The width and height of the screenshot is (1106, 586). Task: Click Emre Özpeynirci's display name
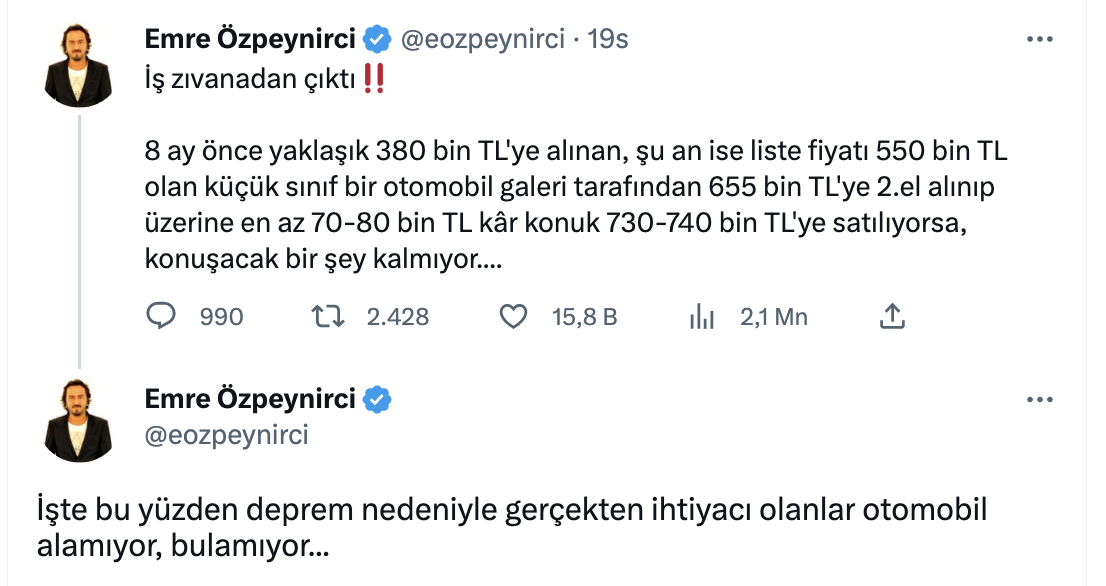(249, 37)
